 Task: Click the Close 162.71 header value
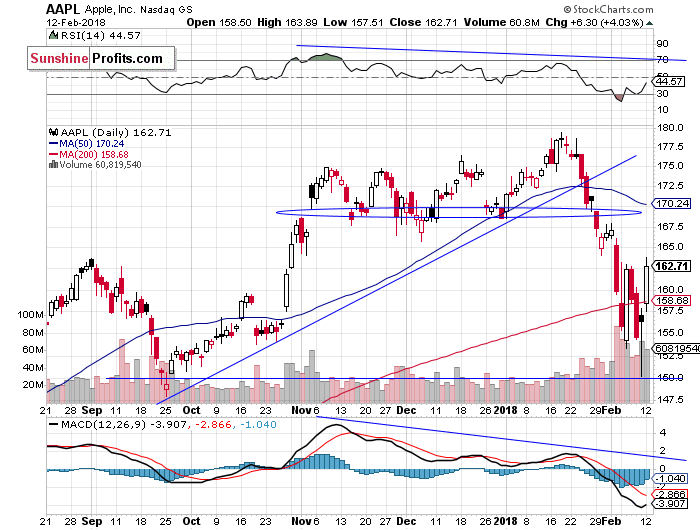423,22
